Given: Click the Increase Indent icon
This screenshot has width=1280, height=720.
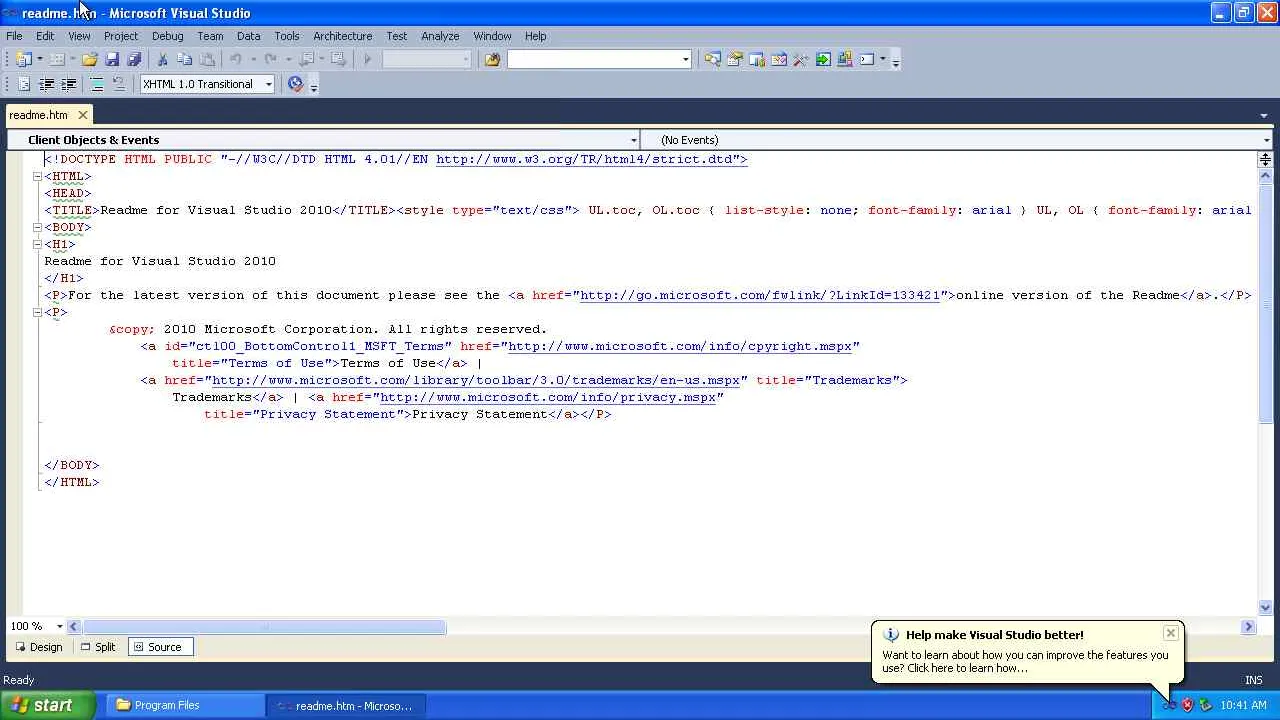Looking at the screenshot, I should 68,84.
